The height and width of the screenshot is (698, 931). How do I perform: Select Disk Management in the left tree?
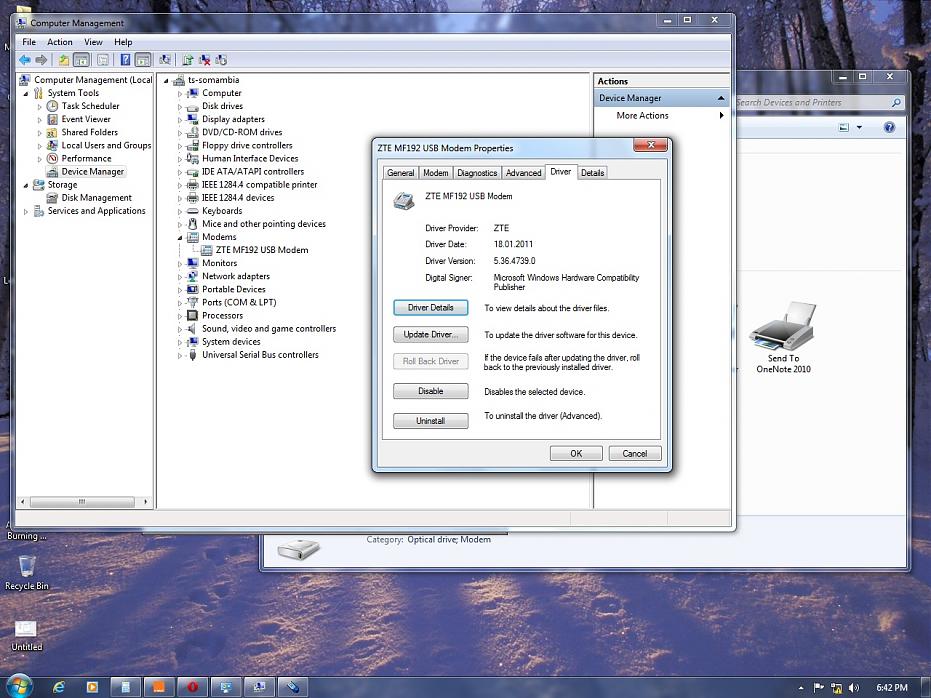[x=96, y=198]
